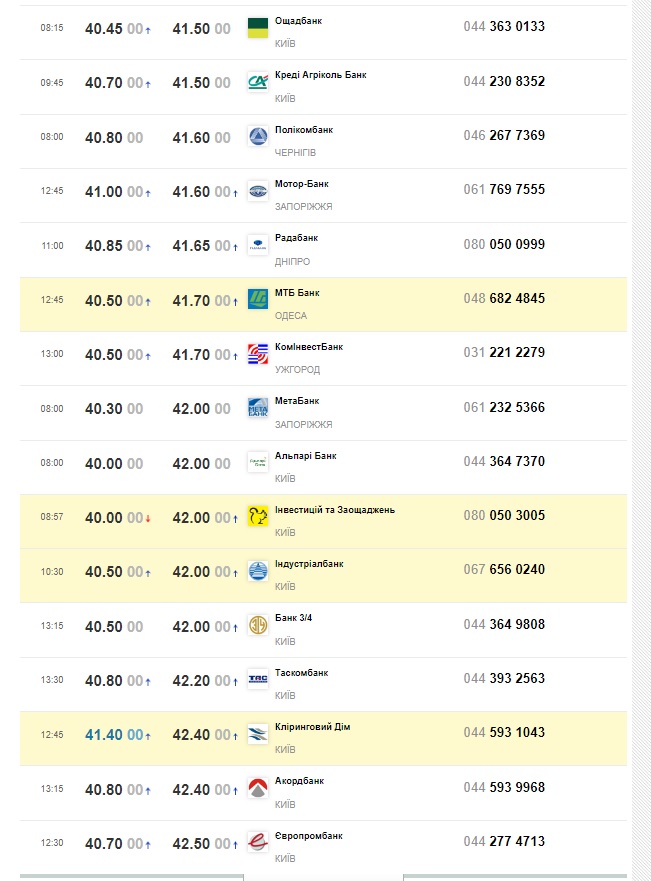The height and width of the screenshot is (881, 651).
Task: Click the yellow Інвестицій та Заощаджень logo
Action: [258, 517]
